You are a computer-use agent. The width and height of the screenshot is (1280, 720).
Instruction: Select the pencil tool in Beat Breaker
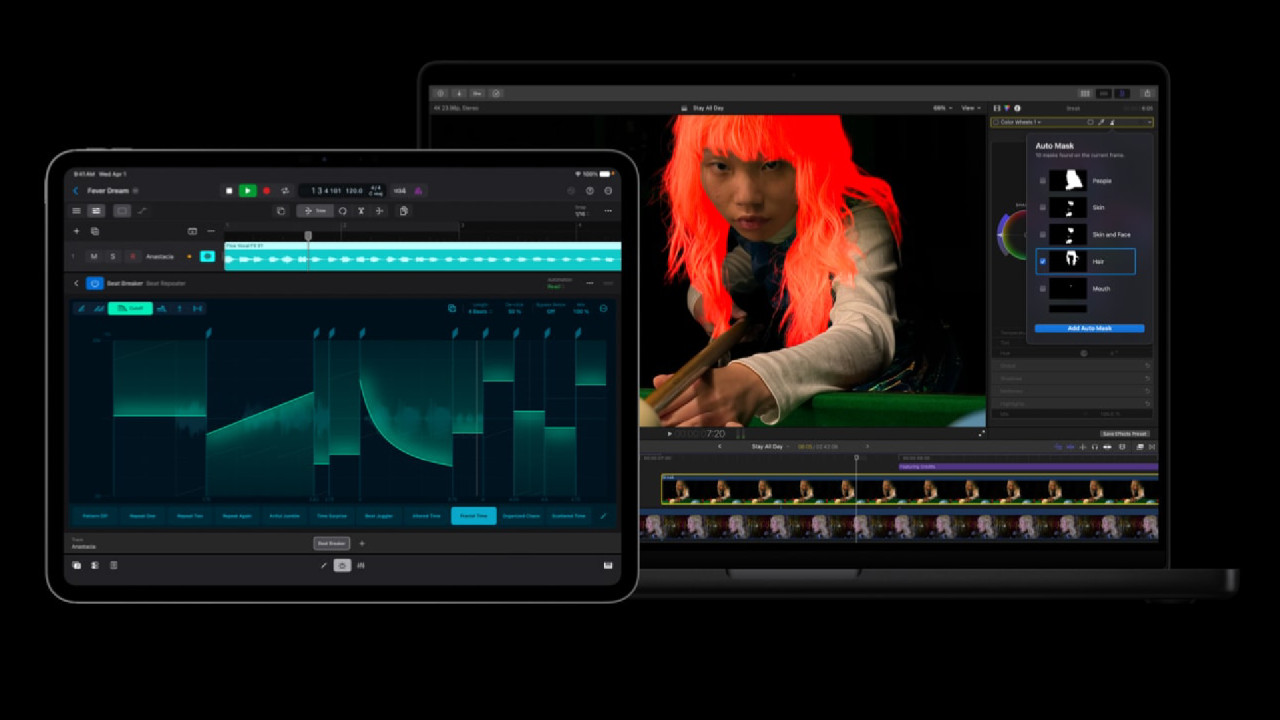tap(82, 309)
